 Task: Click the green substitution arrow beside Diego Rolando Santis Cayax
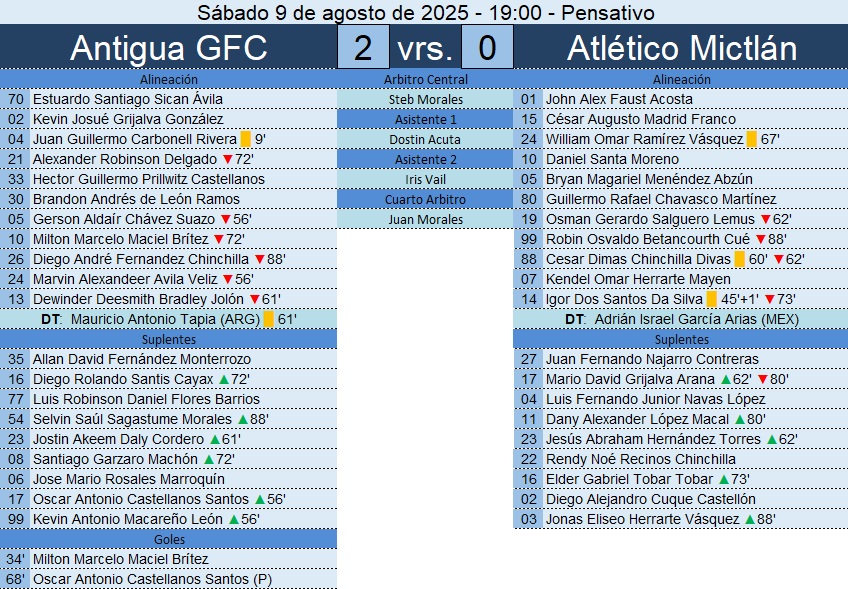(222, 379)
